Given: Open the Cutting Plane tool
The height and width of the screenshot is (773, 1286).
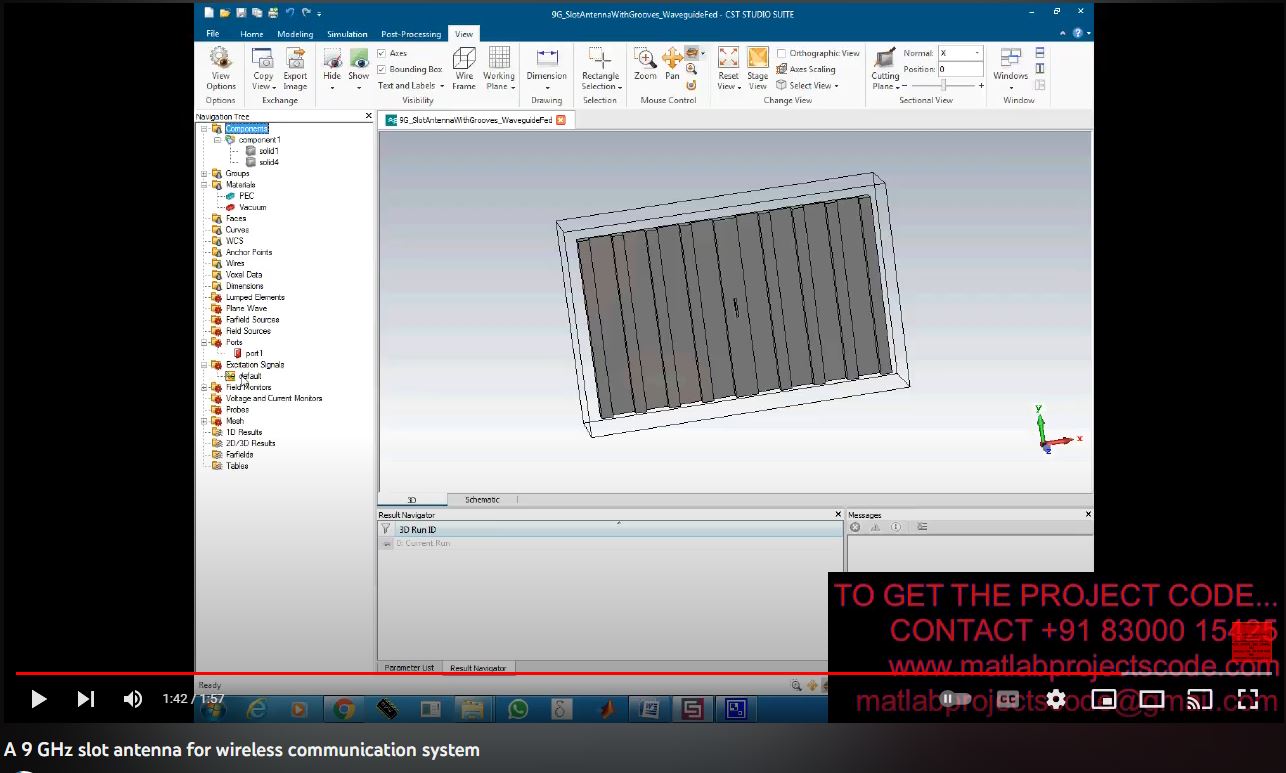Looking at the screenshot, I should (x=885, y=60).
